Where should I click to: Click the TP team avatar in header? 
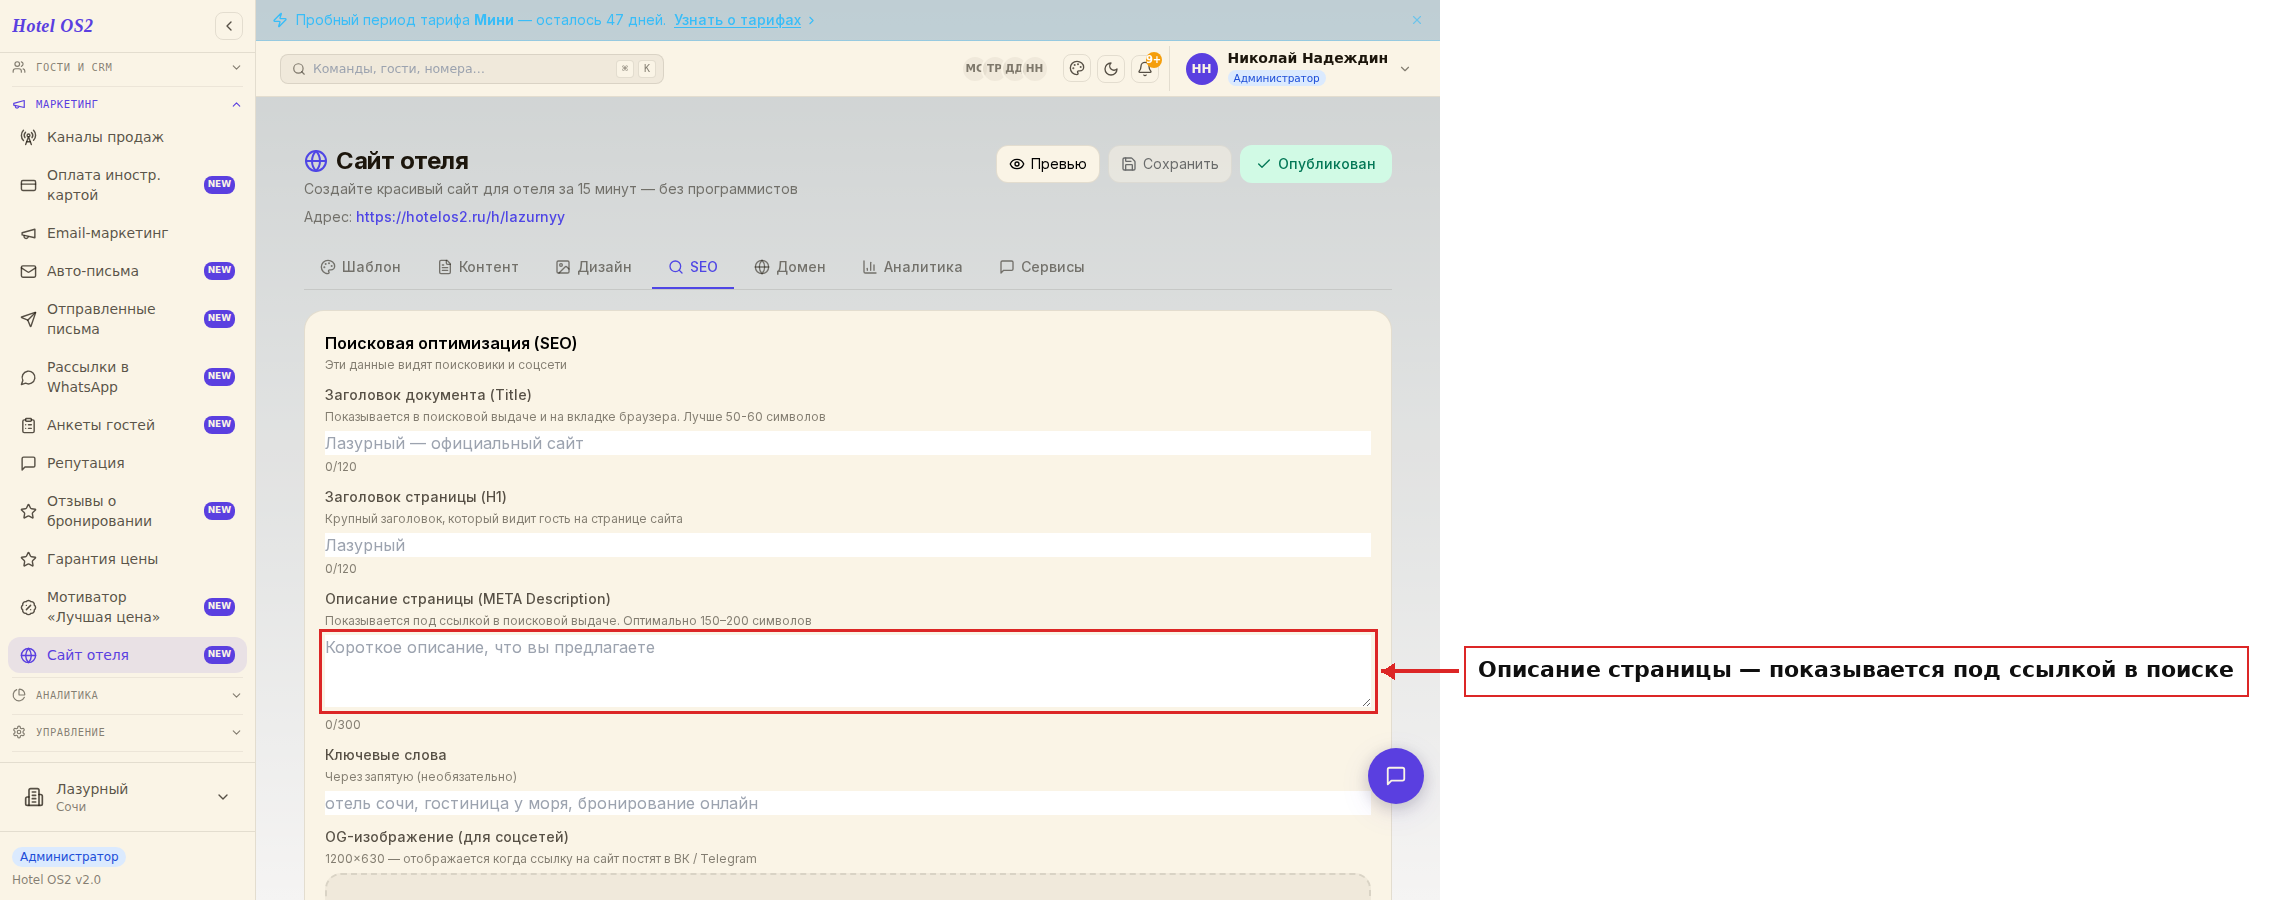click(x=994, y=68)
